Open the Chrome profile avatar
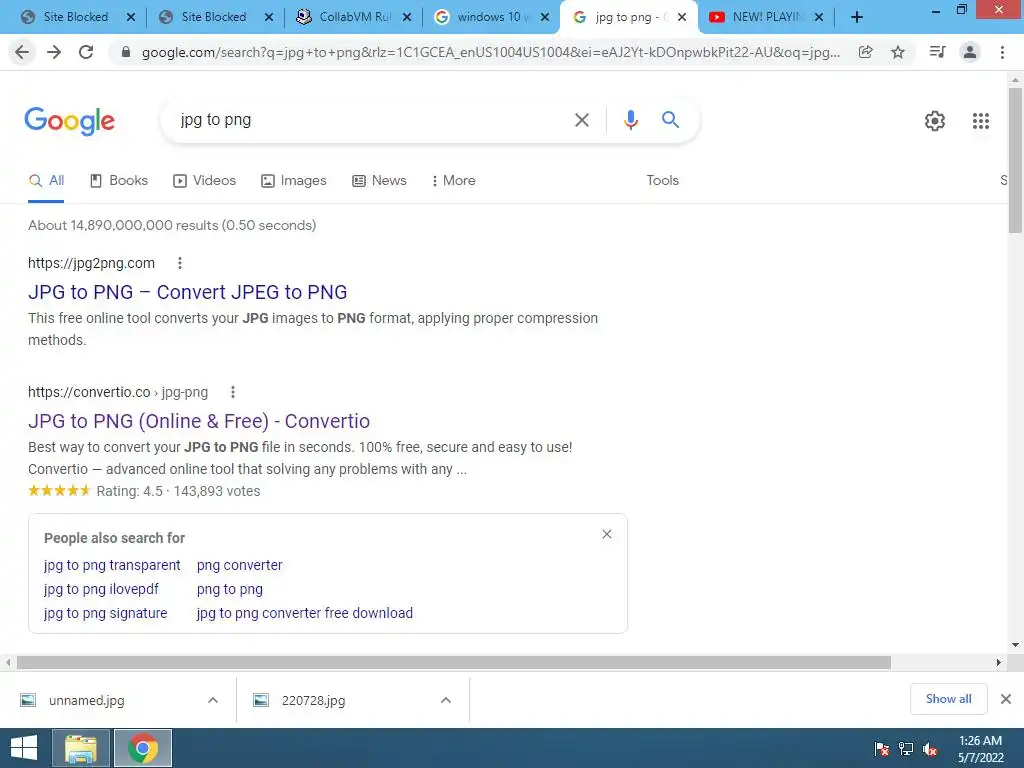The height and width of the screenshot is (768, 1024). tap(970, 52)
